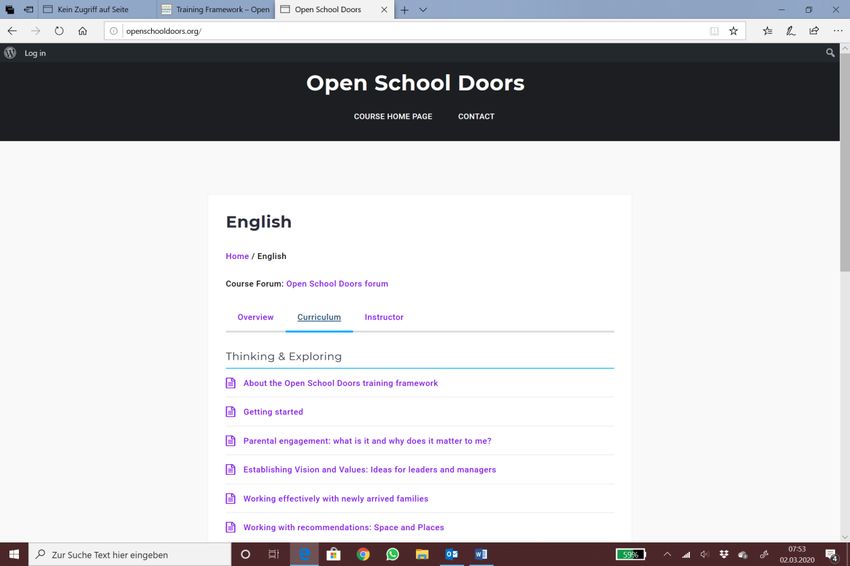
Task: Open volume control in system tray
Action: click(x=704, y=554)
